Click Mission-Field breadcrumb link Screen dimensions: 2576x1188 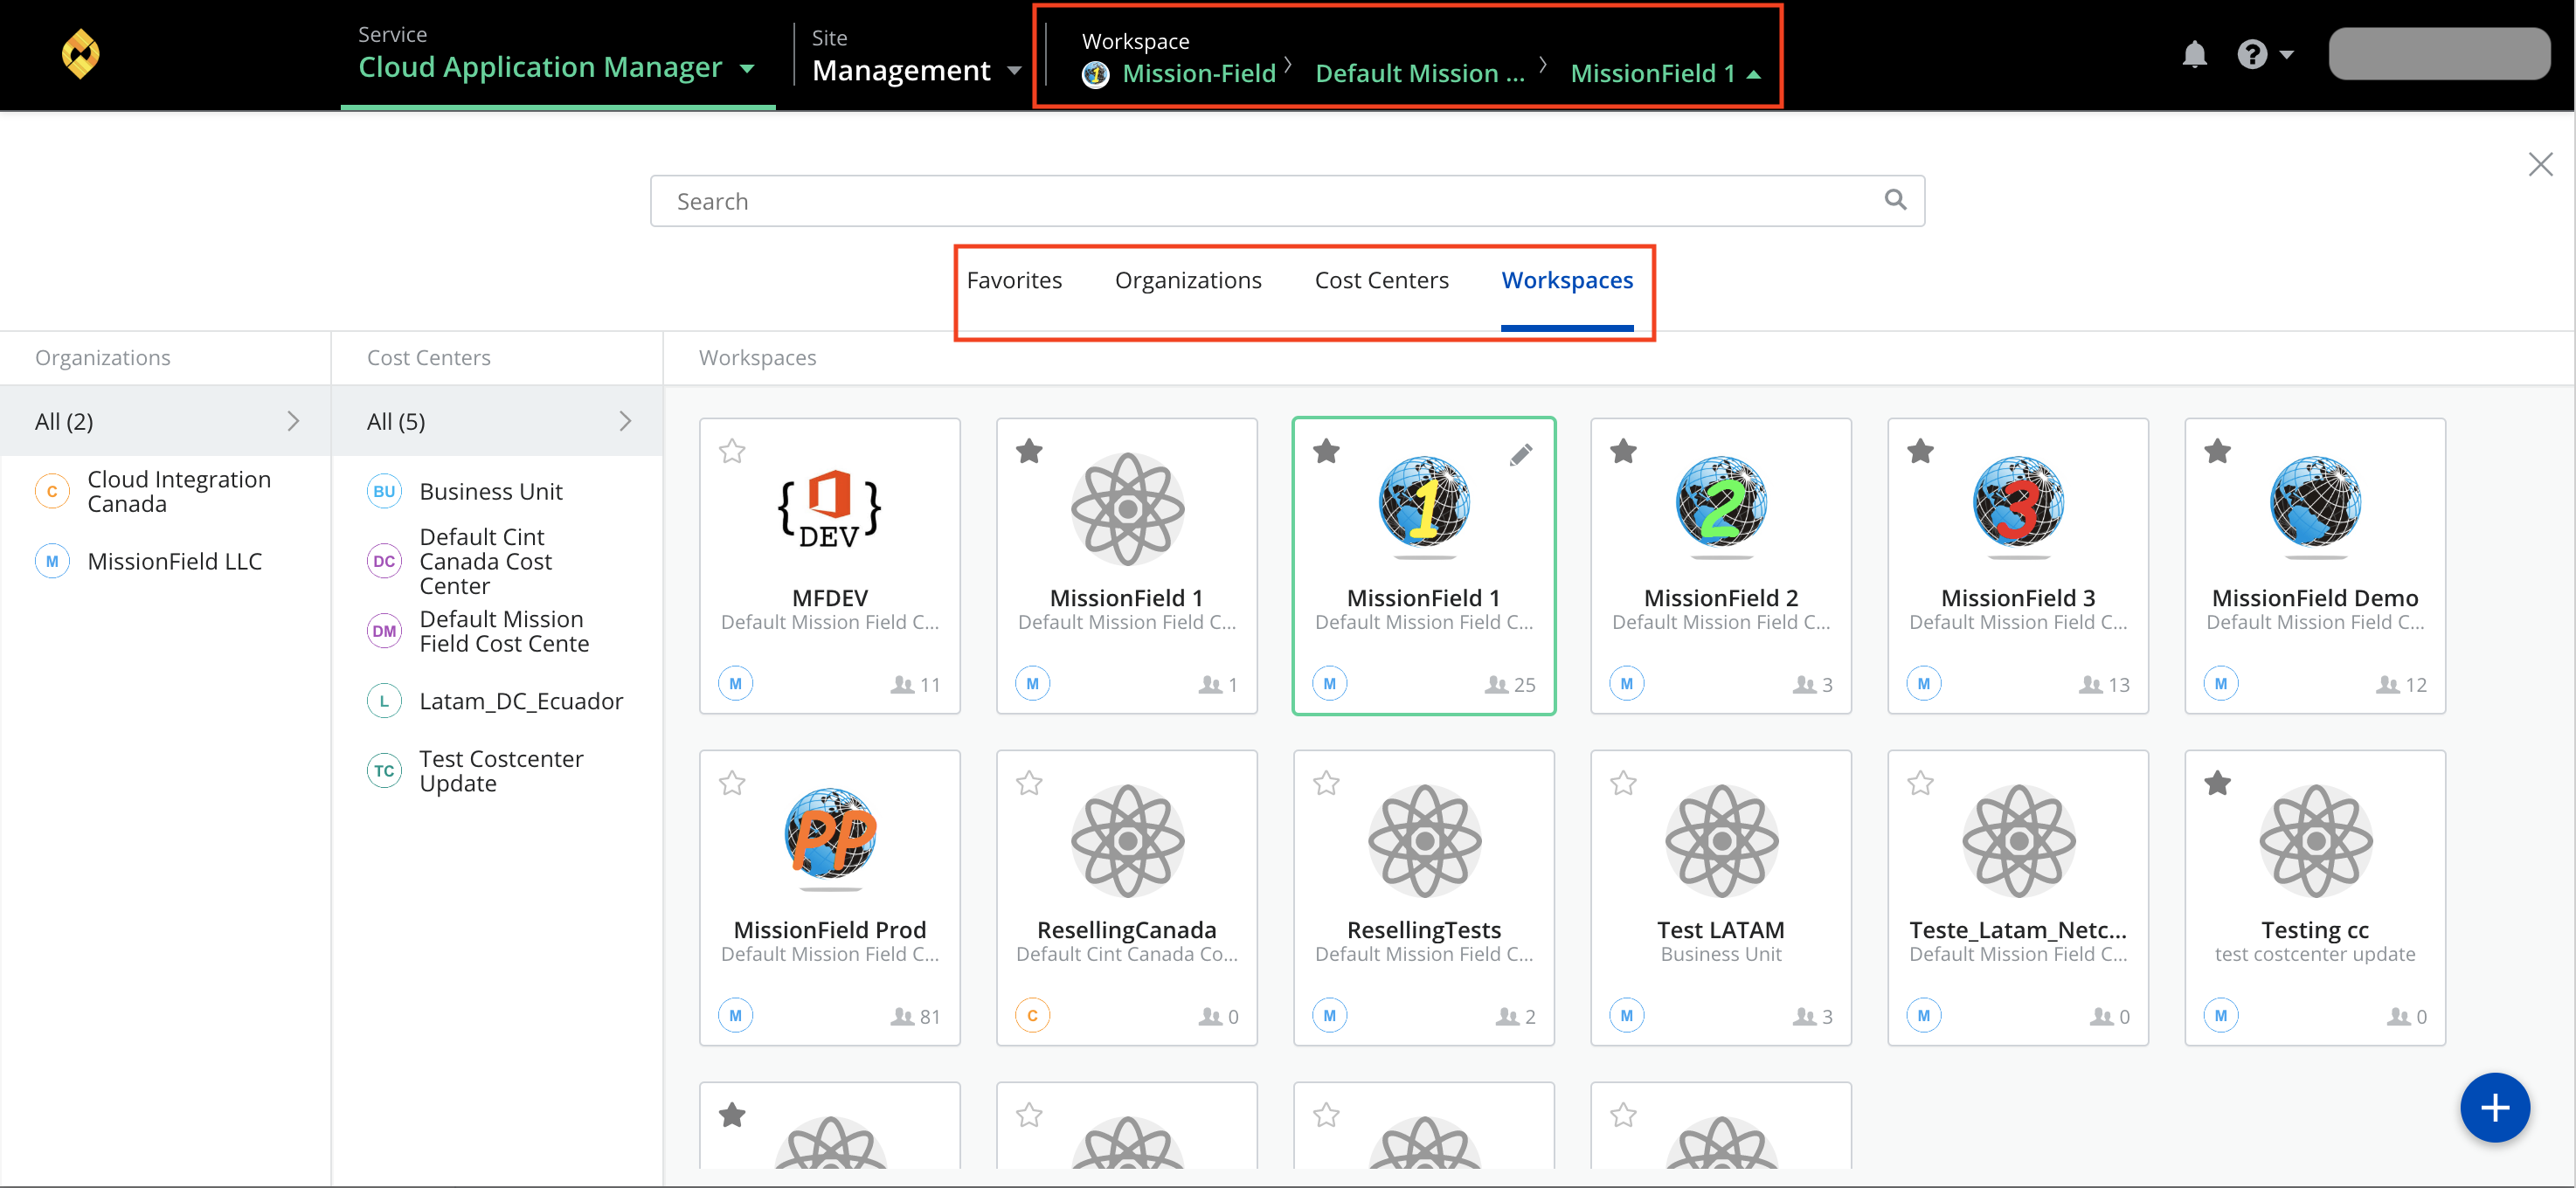click(x=1199, y=74)
